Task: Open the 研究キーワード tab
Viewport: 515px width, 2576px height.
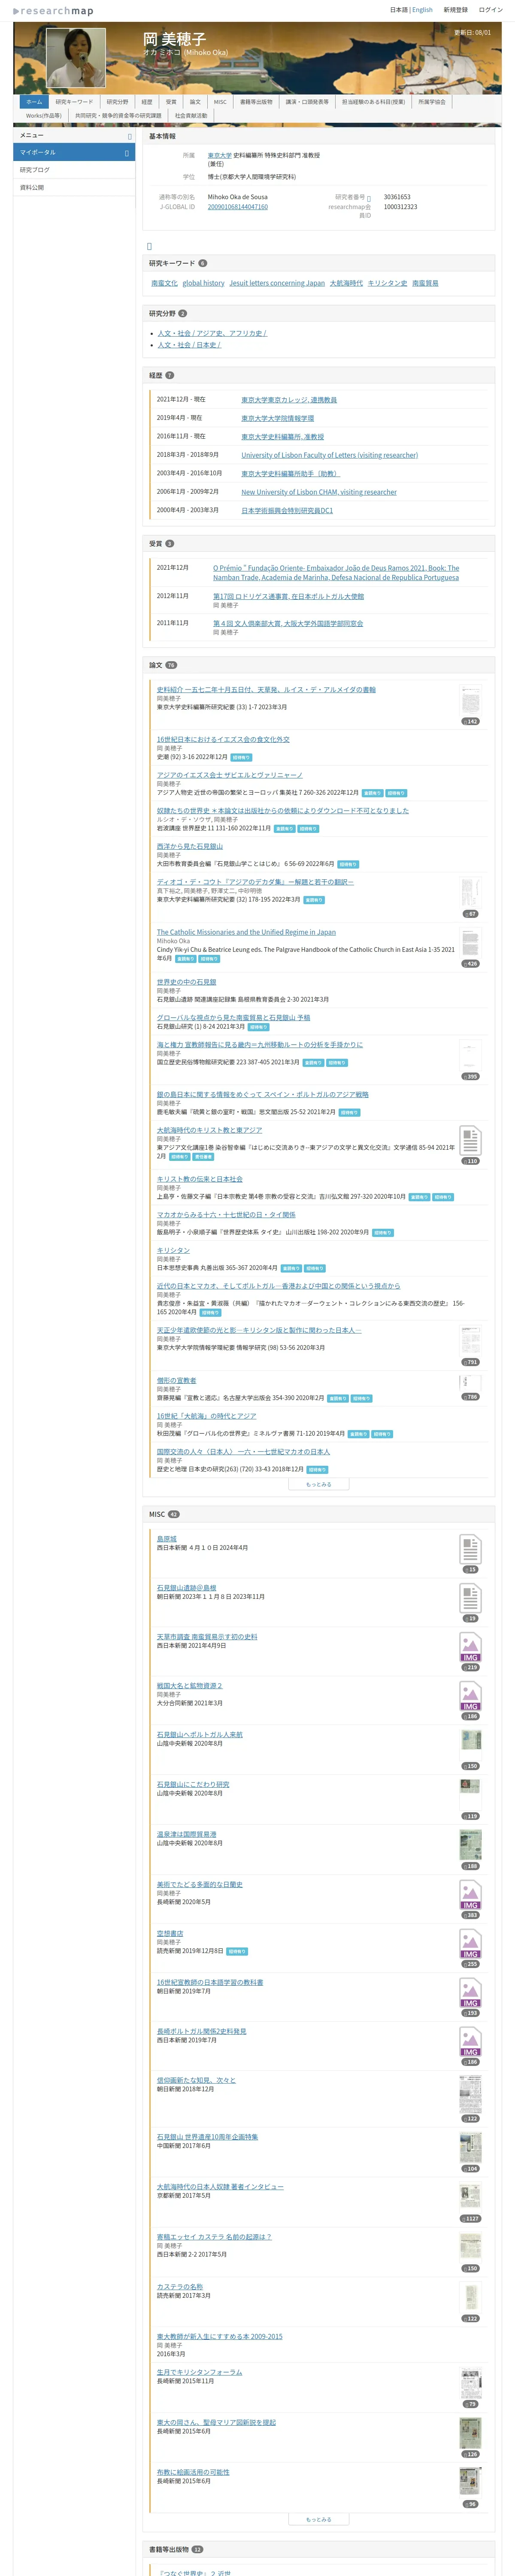Action: 74,102
